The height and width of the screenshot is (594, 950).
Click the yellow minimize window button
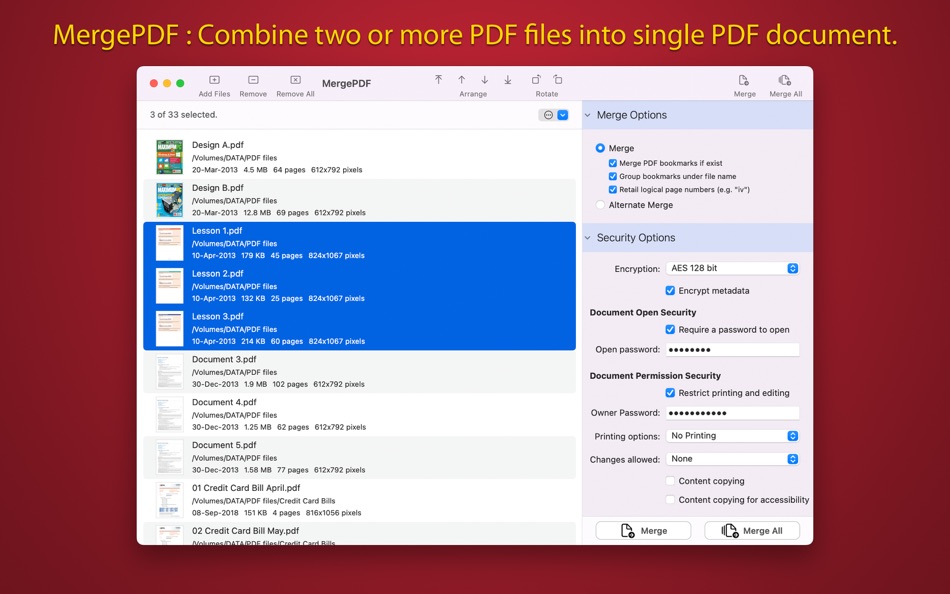click(x=167, y=83)
